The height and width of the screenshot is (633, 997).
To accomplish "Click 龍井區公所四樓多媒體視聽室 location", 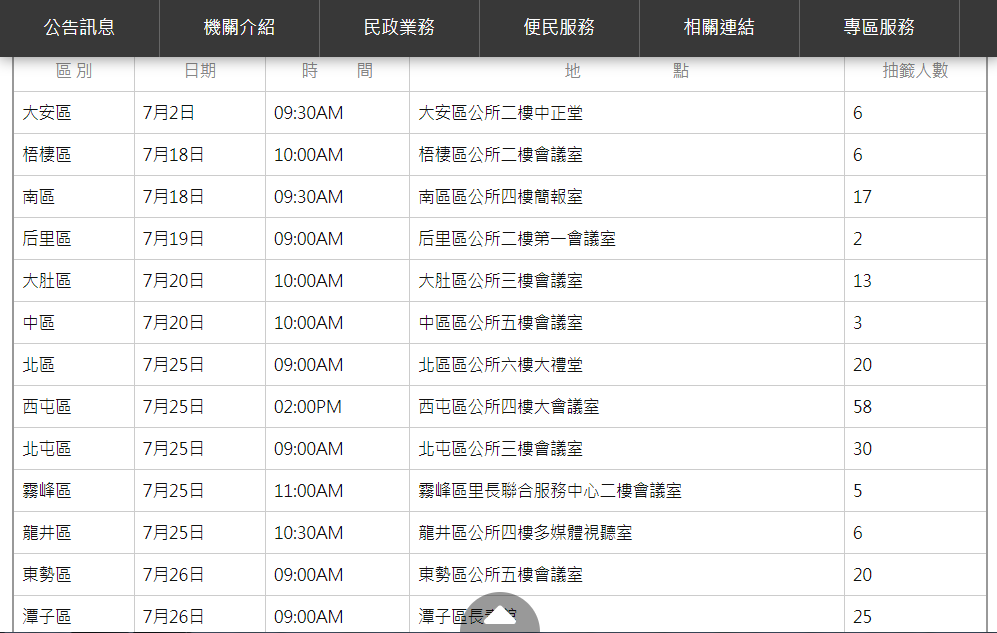I will click(525, 532).
